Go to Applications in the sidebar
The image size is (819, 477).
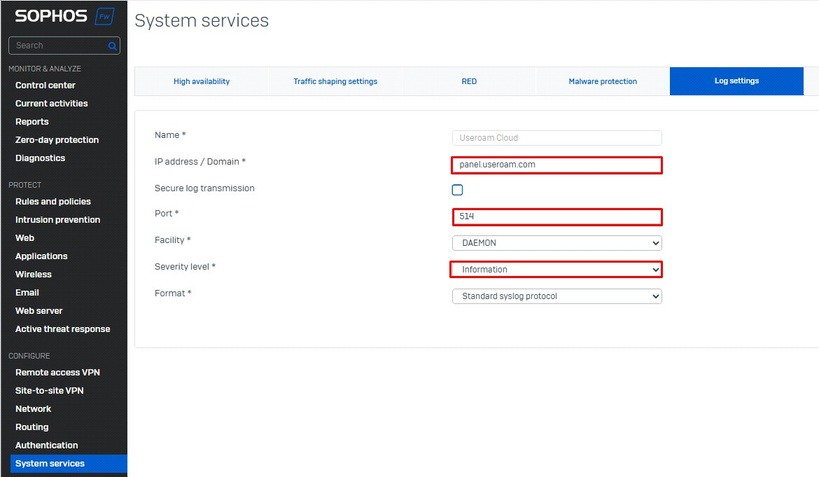tap(41, 257)
